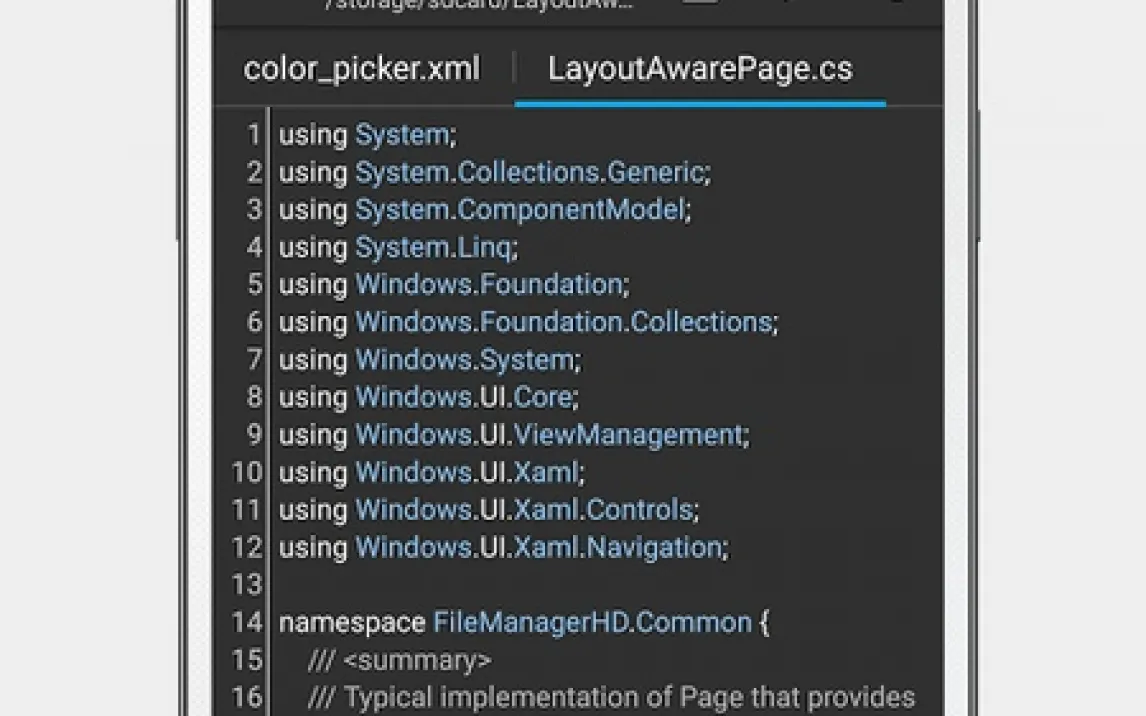Place cursor on 'System.Collections.Generic' in line 2
Screen dimensions: 1146x716
pos(530,173)
